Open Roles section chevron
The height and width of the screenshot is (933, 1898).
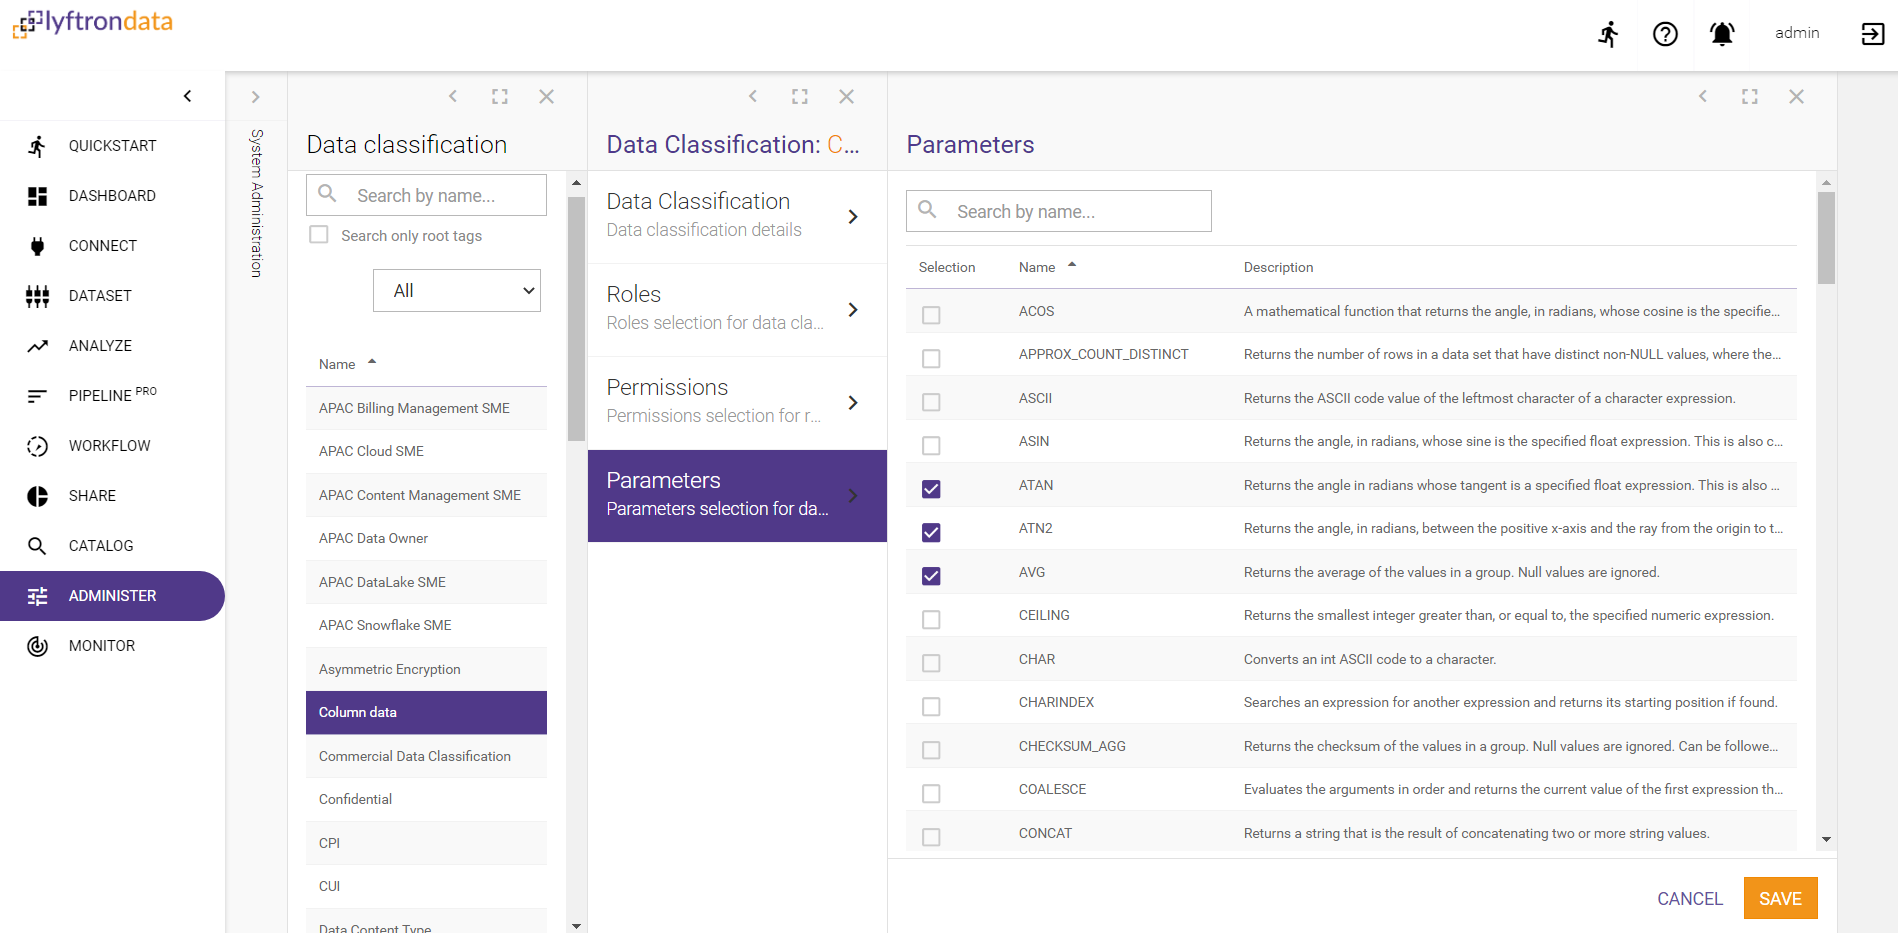click(853, 309)
